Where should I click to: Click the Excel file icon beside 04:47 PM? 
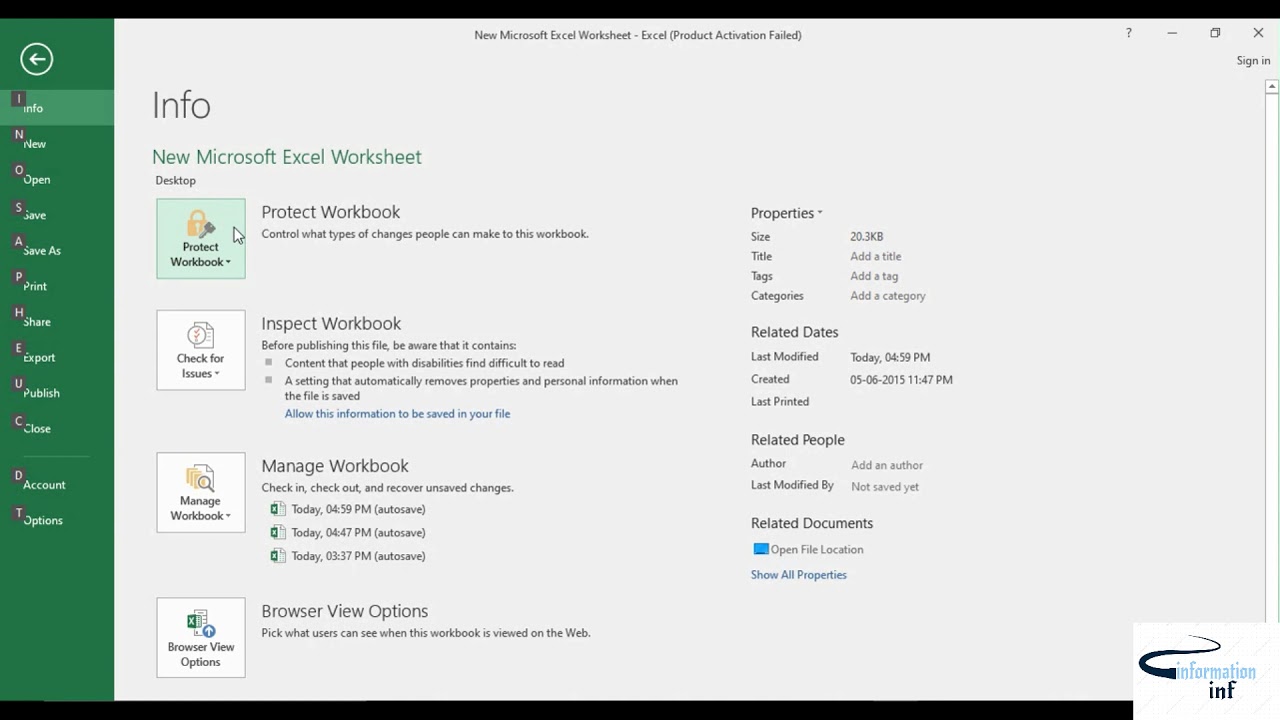point(278,532)
